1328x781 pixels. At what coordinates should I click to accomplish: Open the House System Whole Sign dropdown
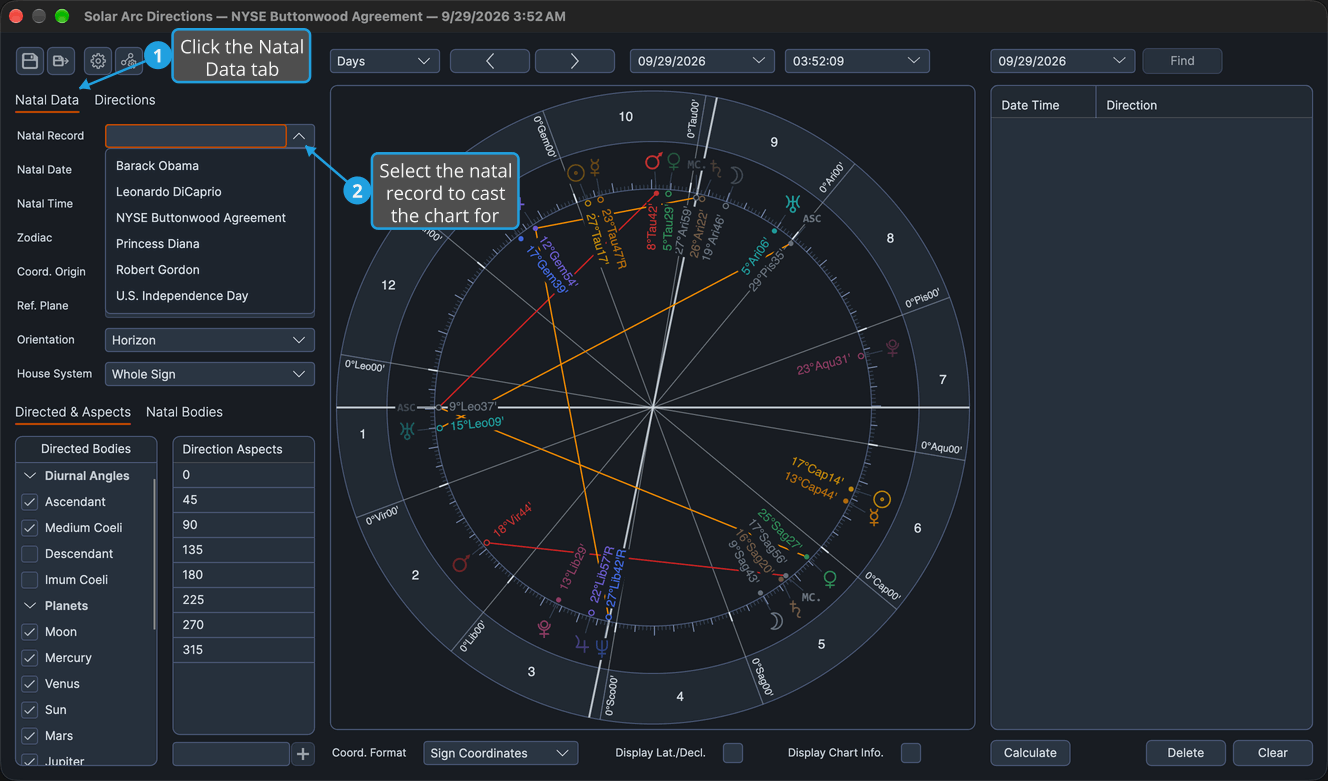coord(210,374)
